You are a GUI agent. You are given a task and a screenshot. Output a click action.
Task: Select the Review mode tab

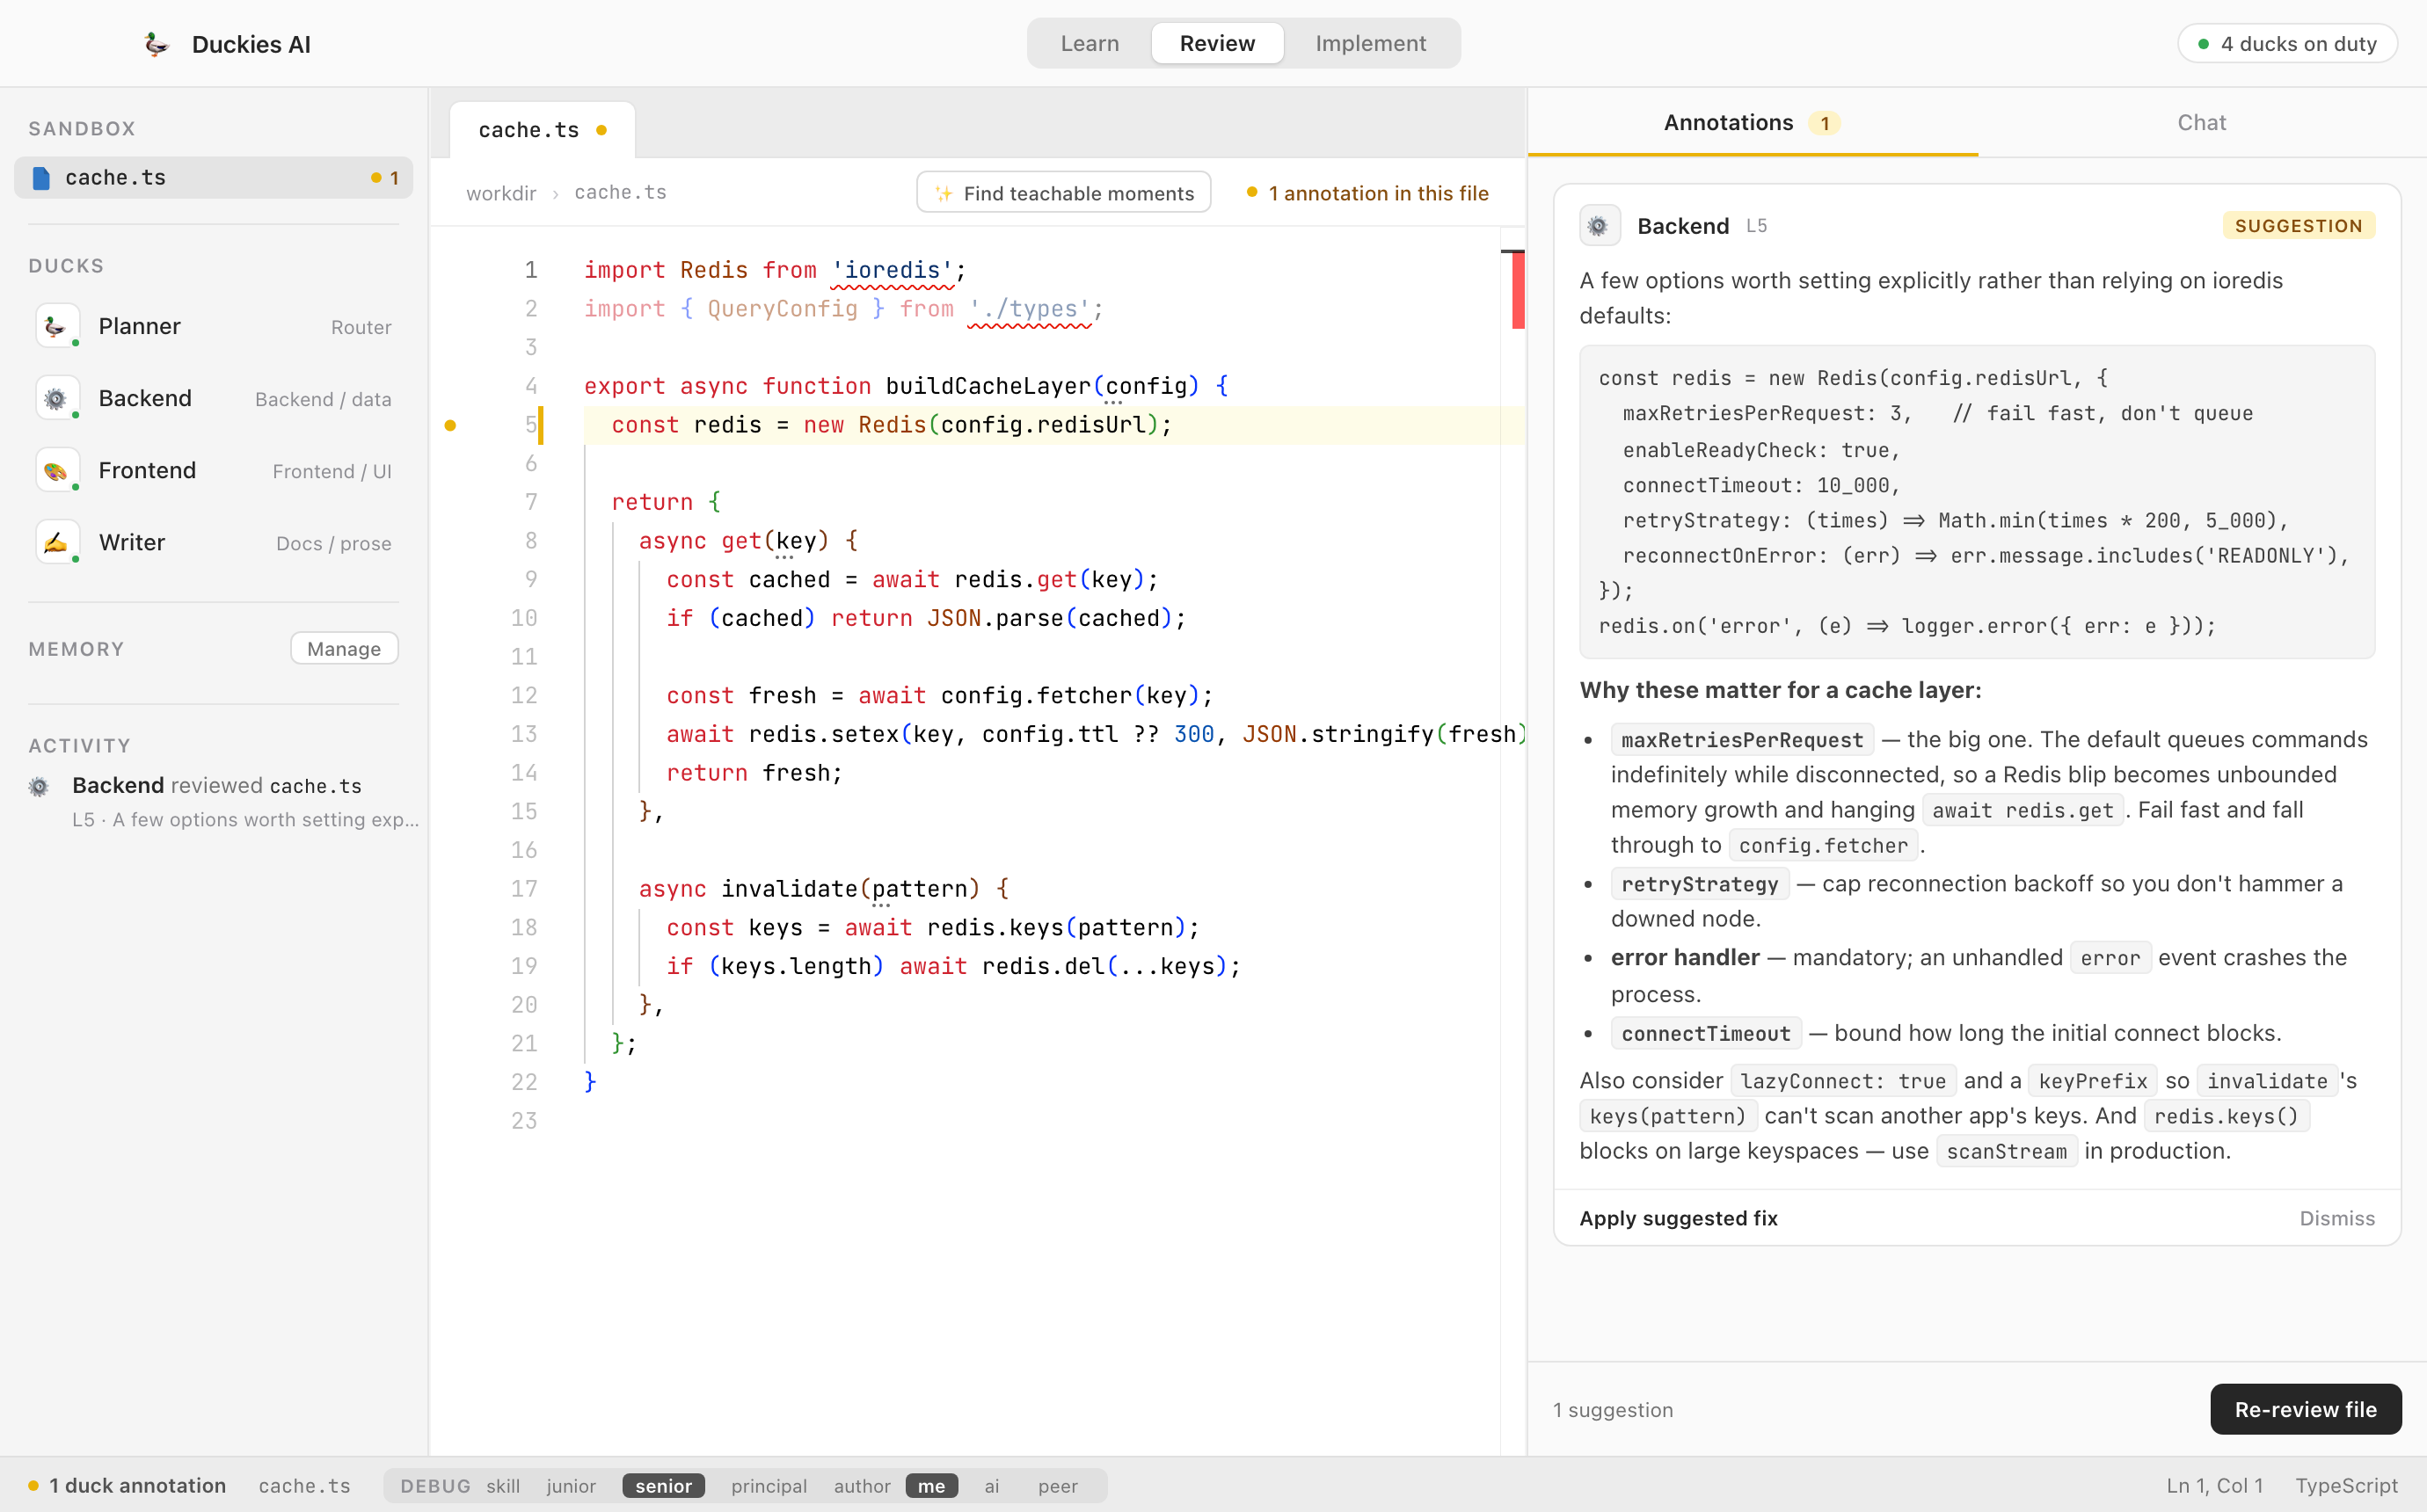point(1217,43)
